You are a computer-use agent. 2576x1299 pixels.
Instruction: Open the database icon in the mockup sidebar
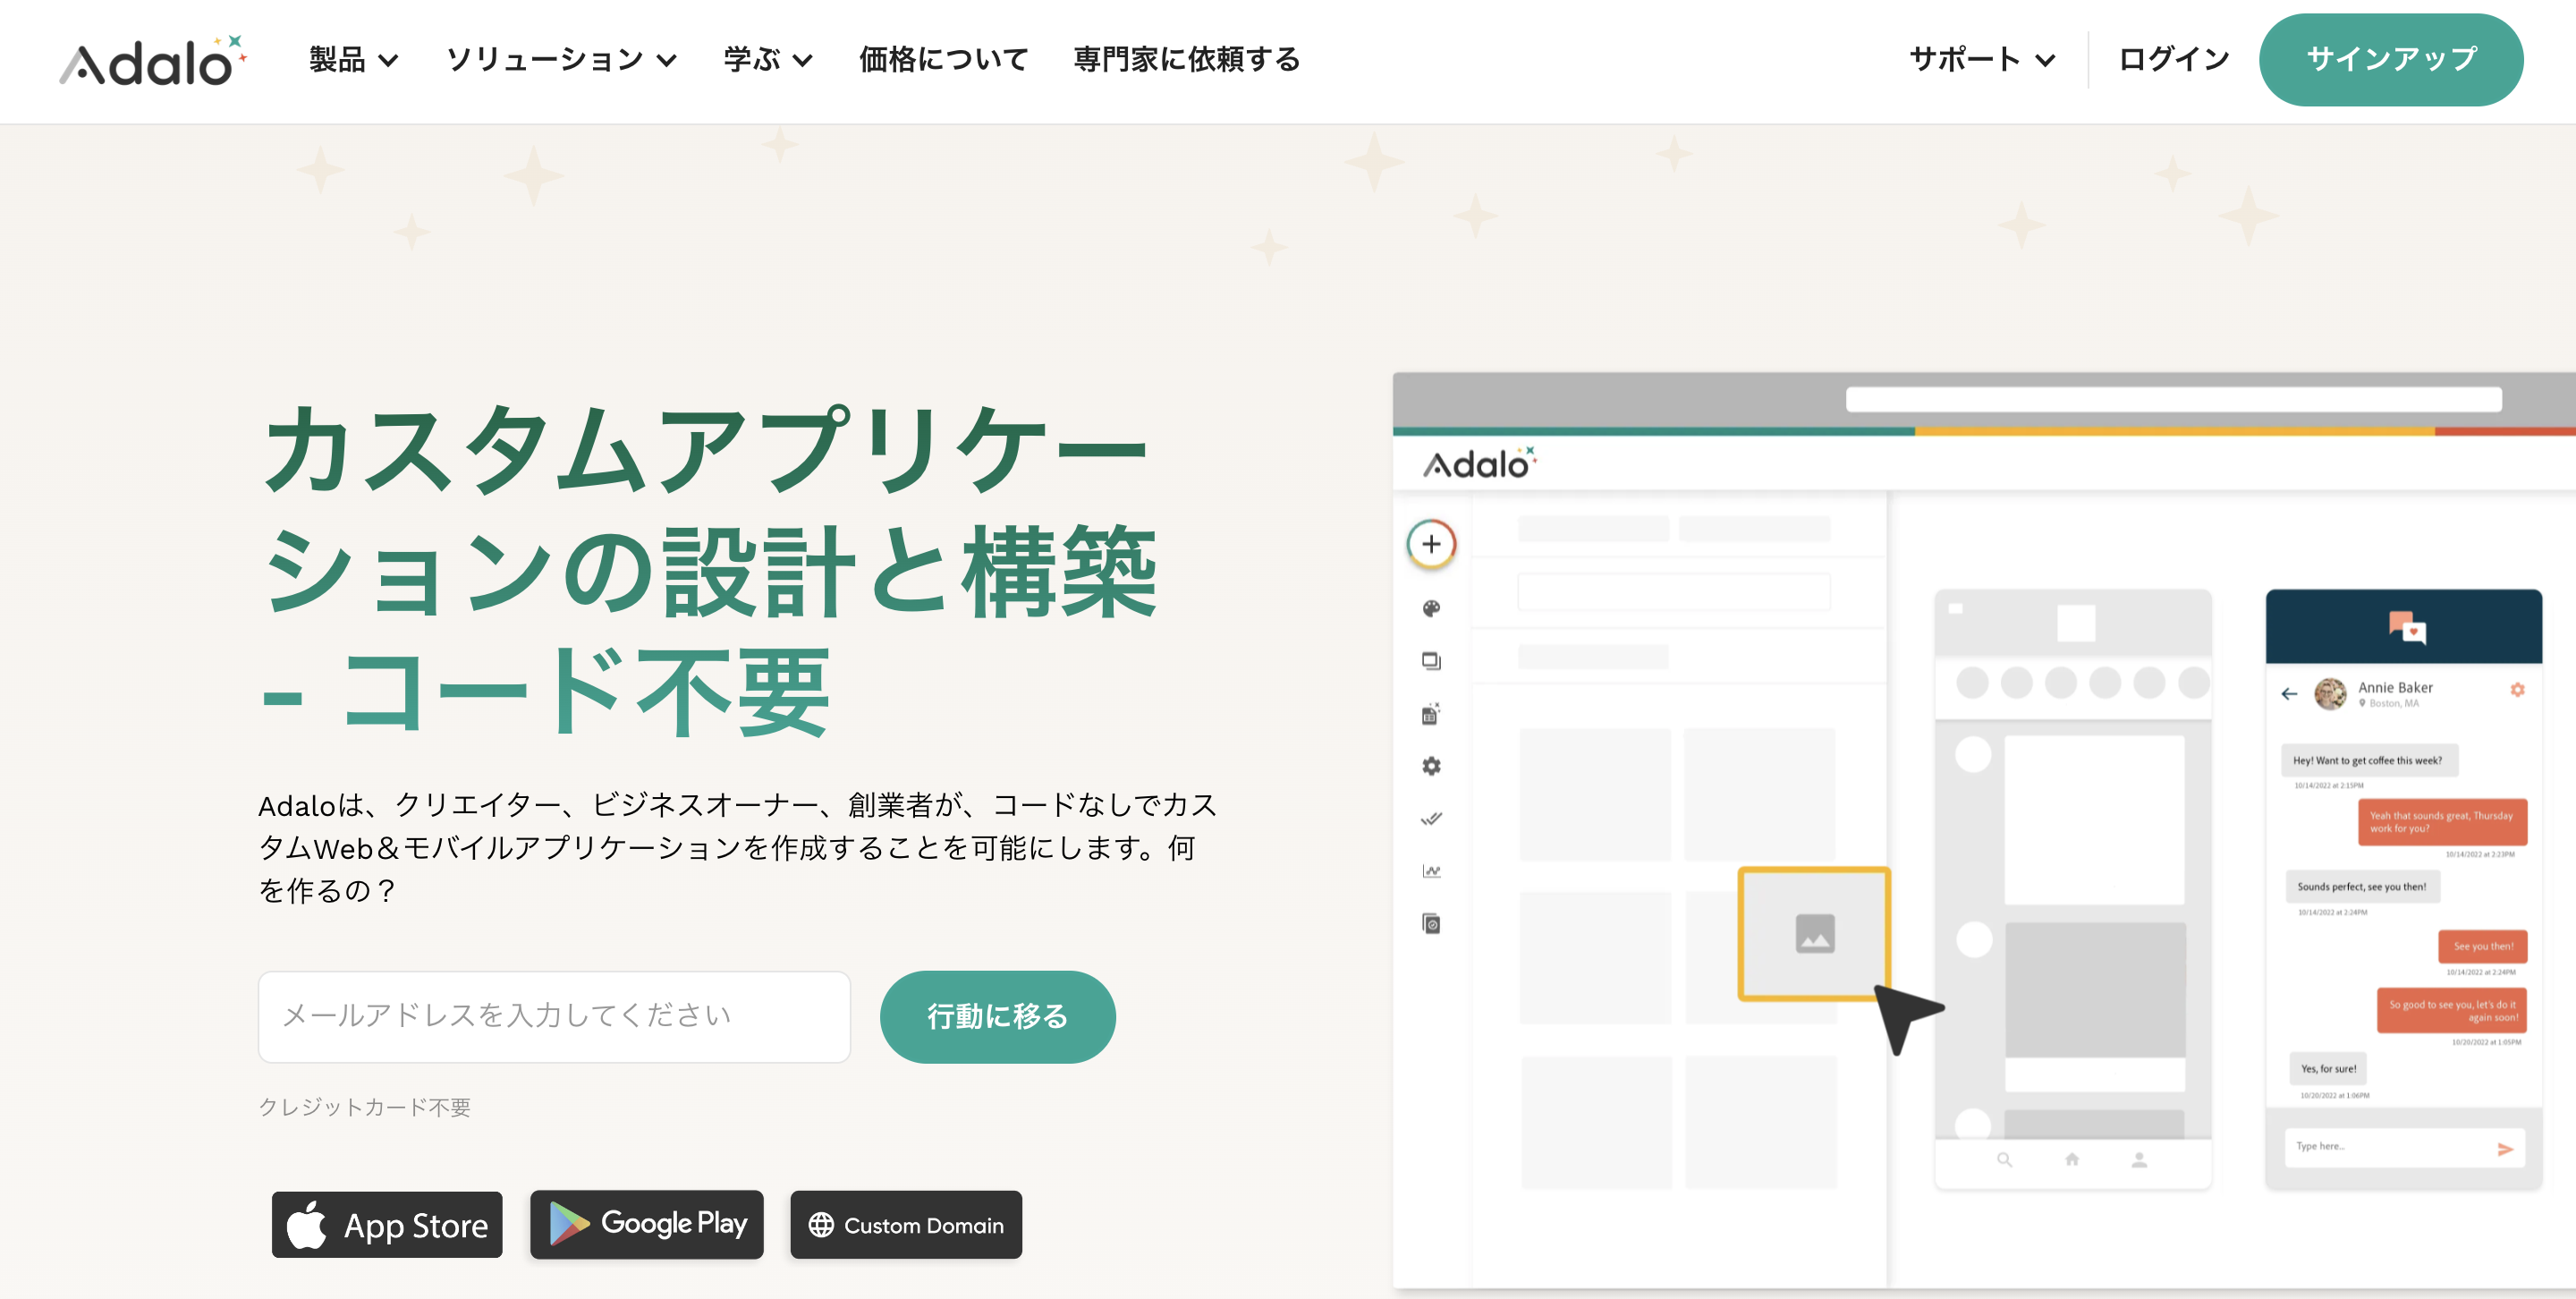point(1431,714)
